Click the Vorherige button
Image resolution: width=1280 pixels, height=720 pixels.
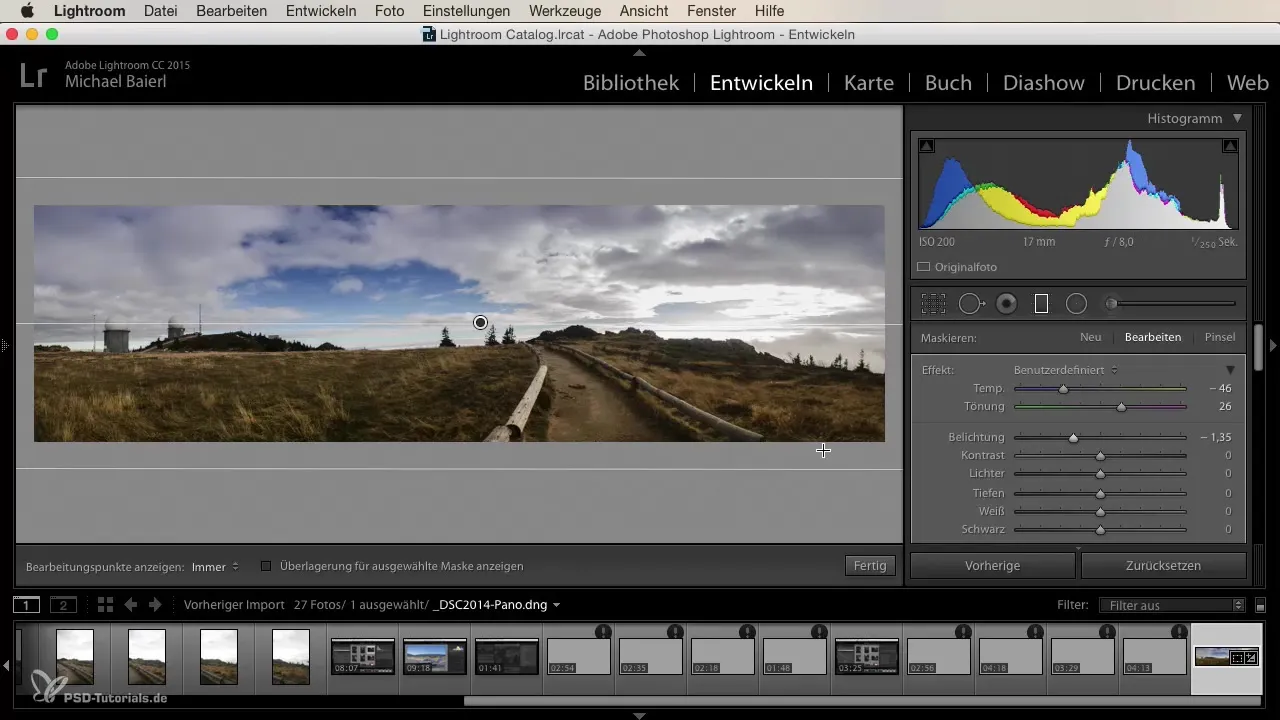click(992, 565)
